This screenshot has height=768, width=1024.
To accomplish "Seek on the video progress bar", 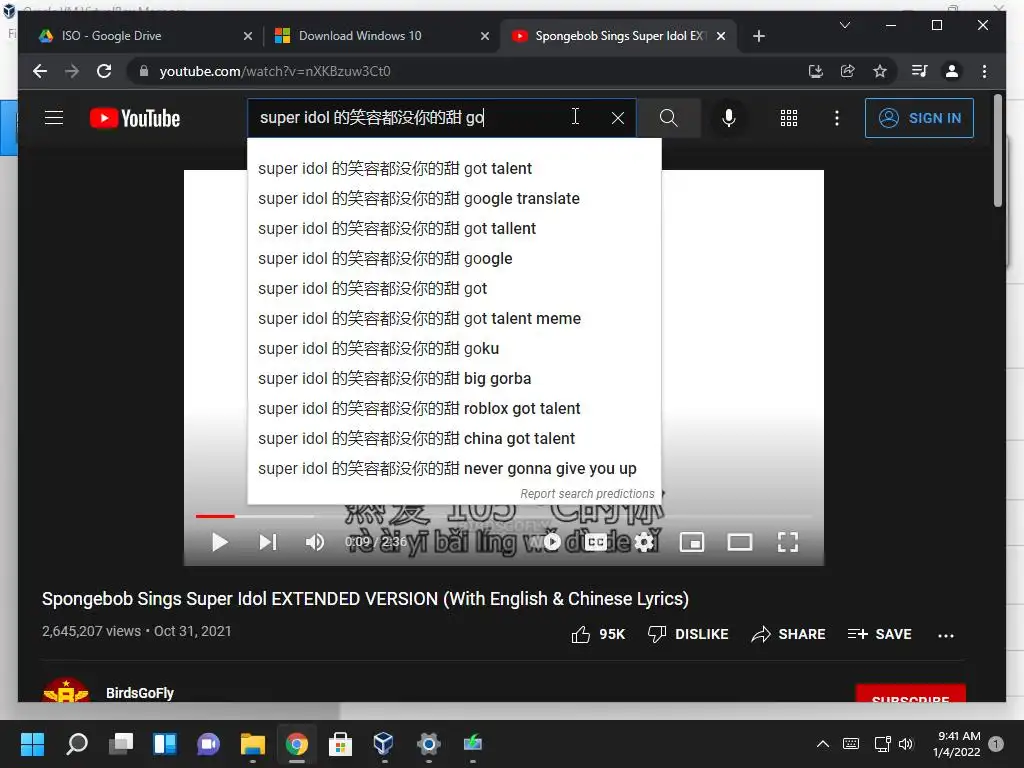I will (503, 516).
